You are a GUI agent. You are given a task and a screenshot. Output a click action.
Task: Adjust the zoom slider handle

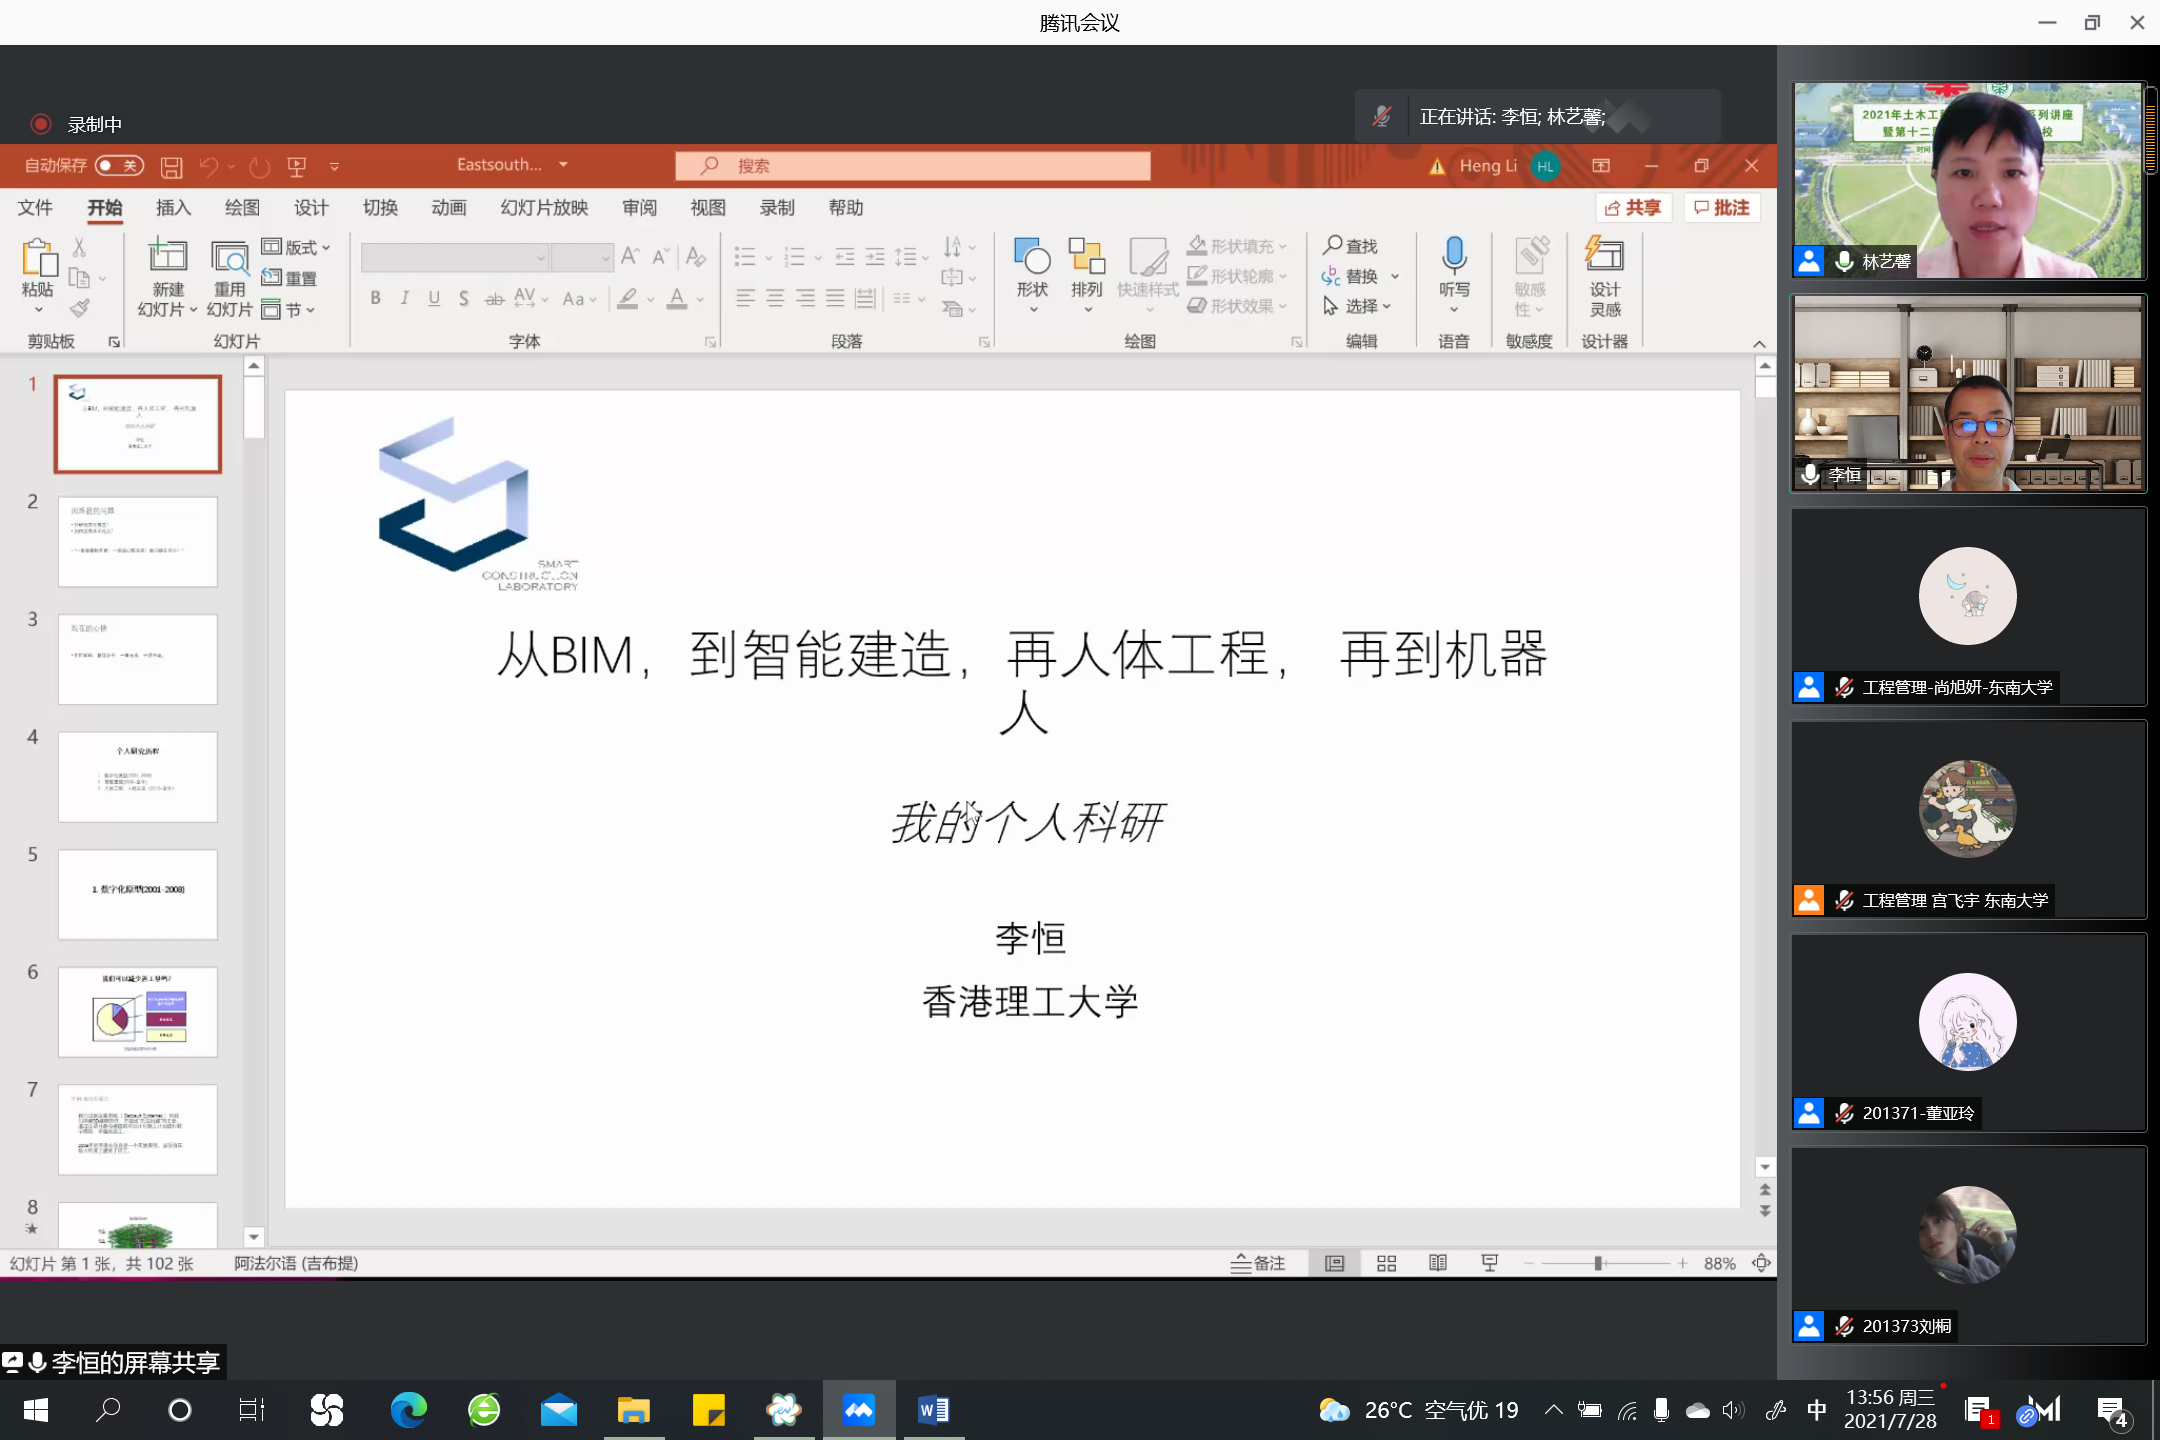pos(1598,1263)
